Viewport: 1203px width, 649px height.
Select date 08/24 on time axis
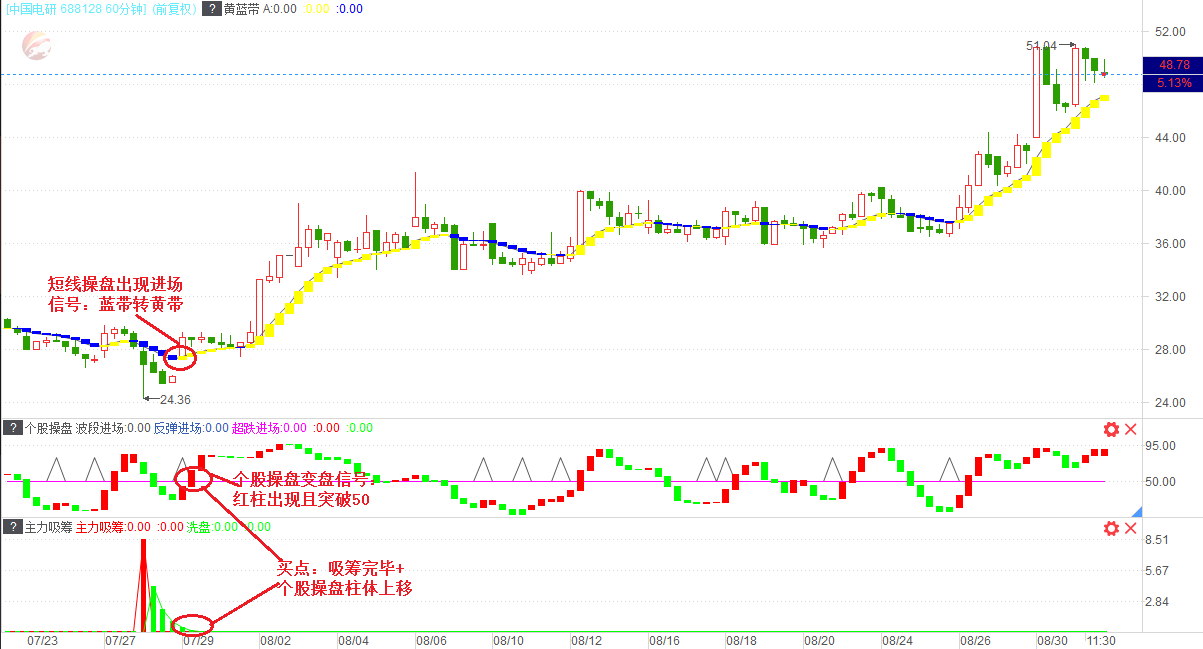tap(897, 640)
